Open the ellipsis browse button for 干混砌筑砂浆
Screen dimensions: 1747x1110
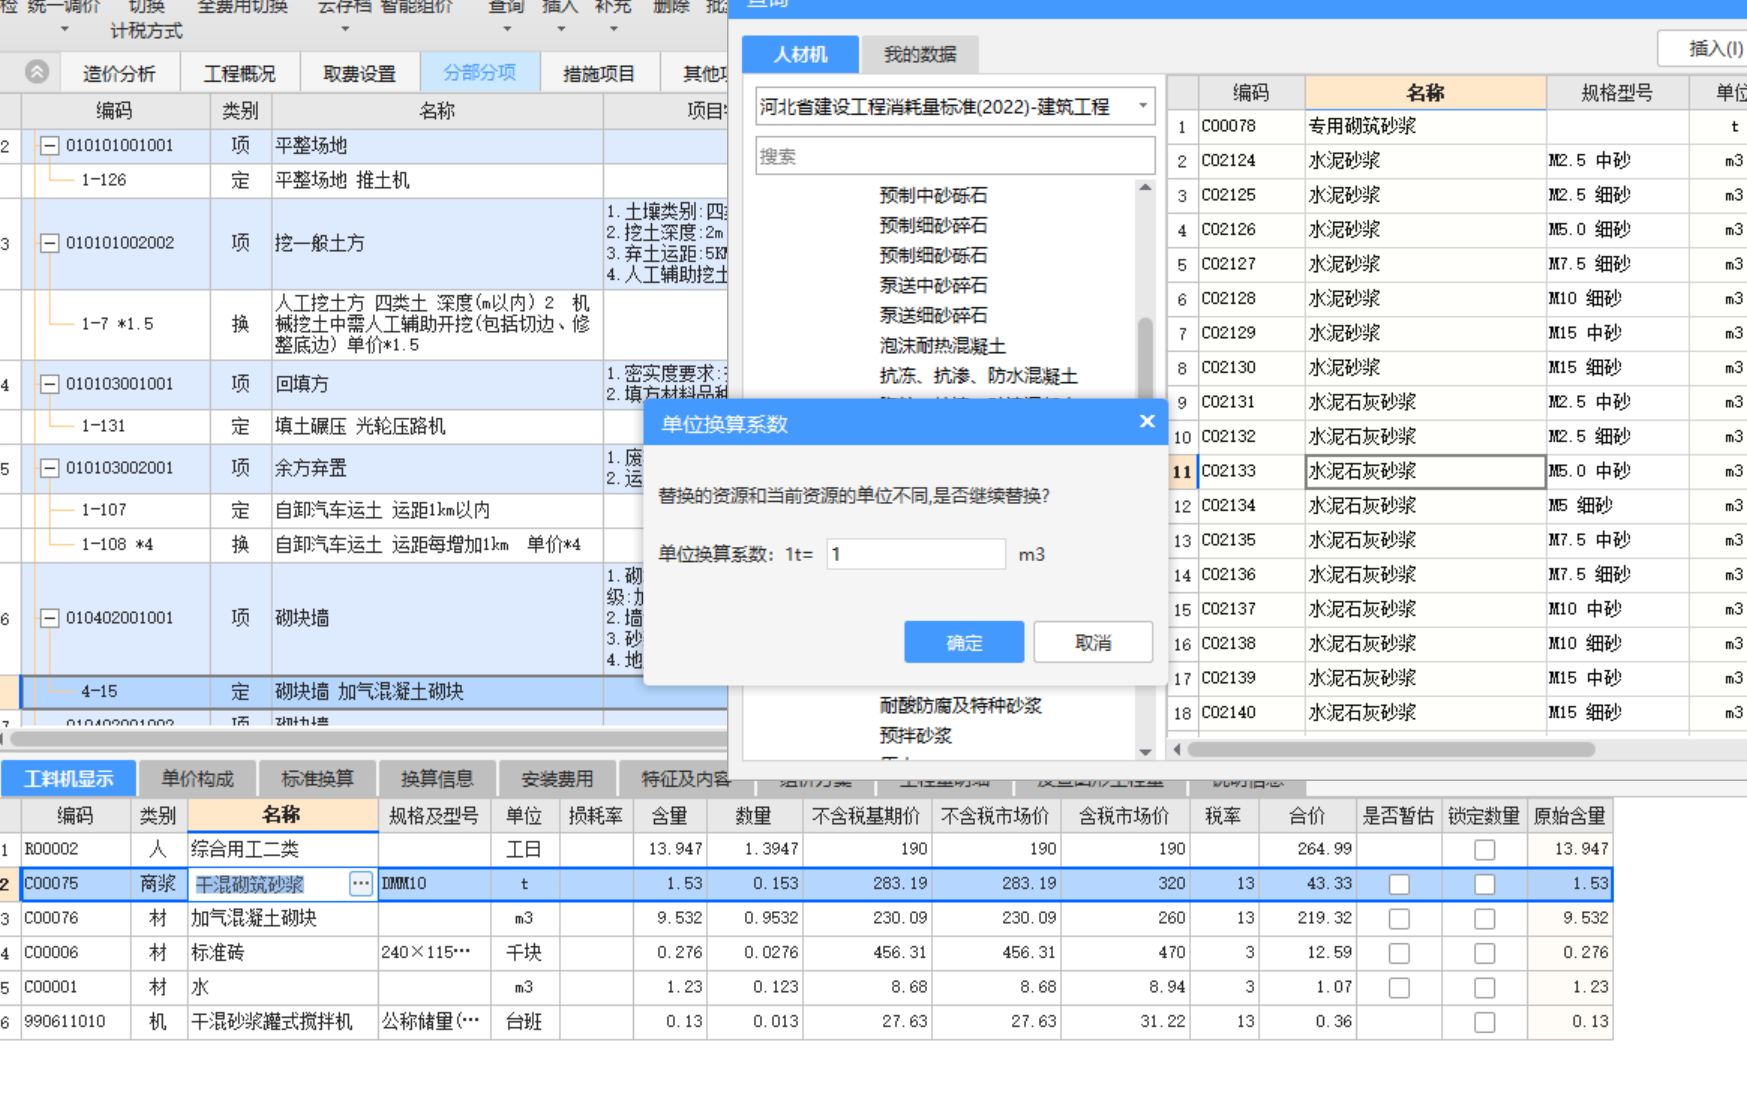[x=361, y=884]
